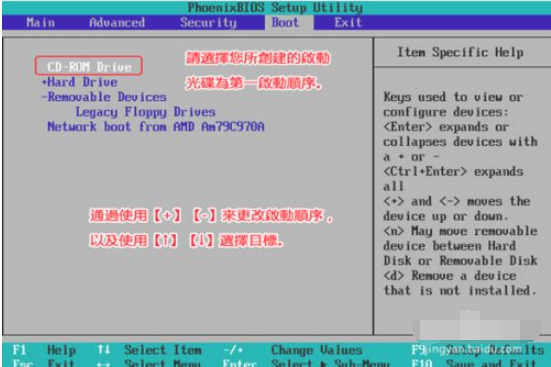Select Network boot from AMD Am79C970A
The height and width of the screenshot is (367, 551).
click(156, 127)
